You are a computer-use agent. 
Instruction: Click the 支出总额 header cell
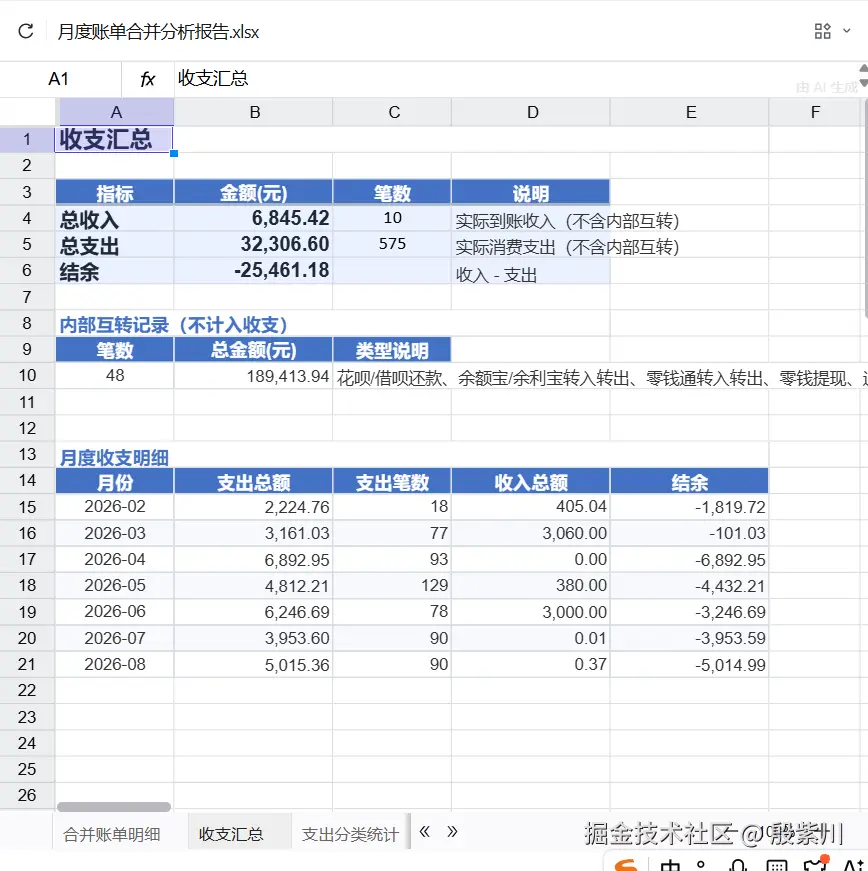pyautogui.click(x=253, y=482)
